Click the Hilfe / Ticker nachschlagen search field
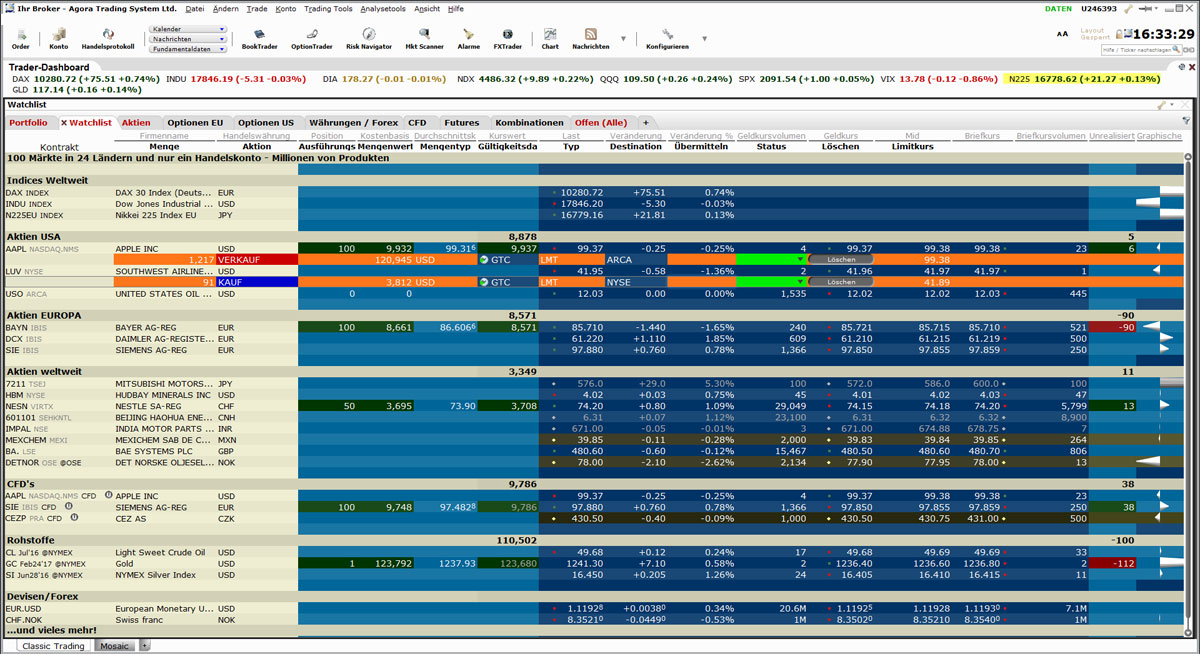 pyautogui.click(x=1136, y=49)
